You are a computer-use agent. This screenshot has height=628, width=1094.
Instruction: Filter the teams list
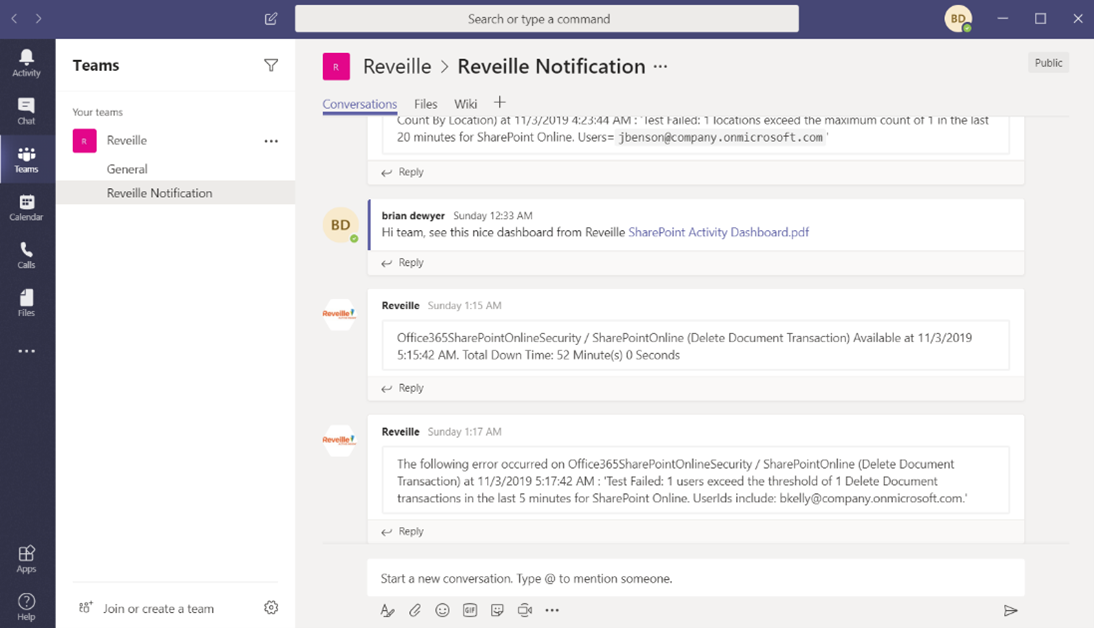click(271, 66)
